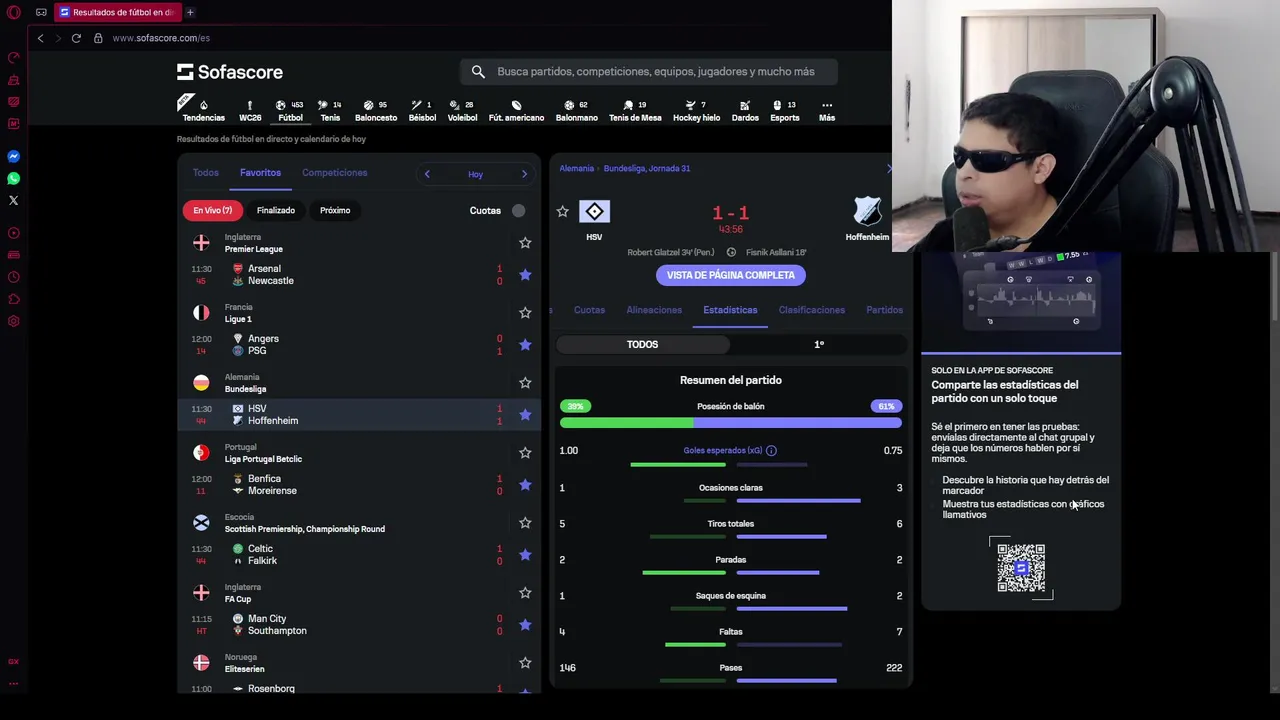This screenshot has height=720, width=1280.
Task: Open Messenger in the Opera sidebar
Action: [x=14, y=156]
